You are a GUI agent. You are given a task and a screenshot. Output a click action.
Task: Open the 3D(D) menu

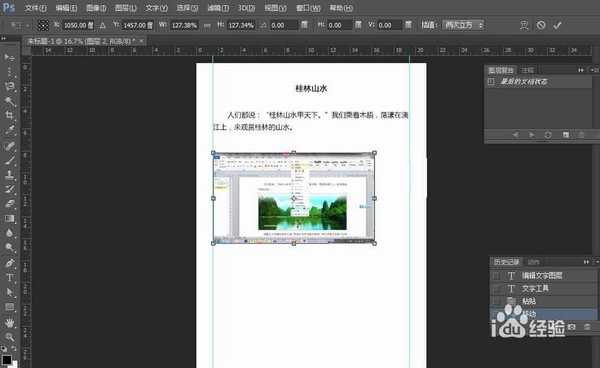point(247,8)
